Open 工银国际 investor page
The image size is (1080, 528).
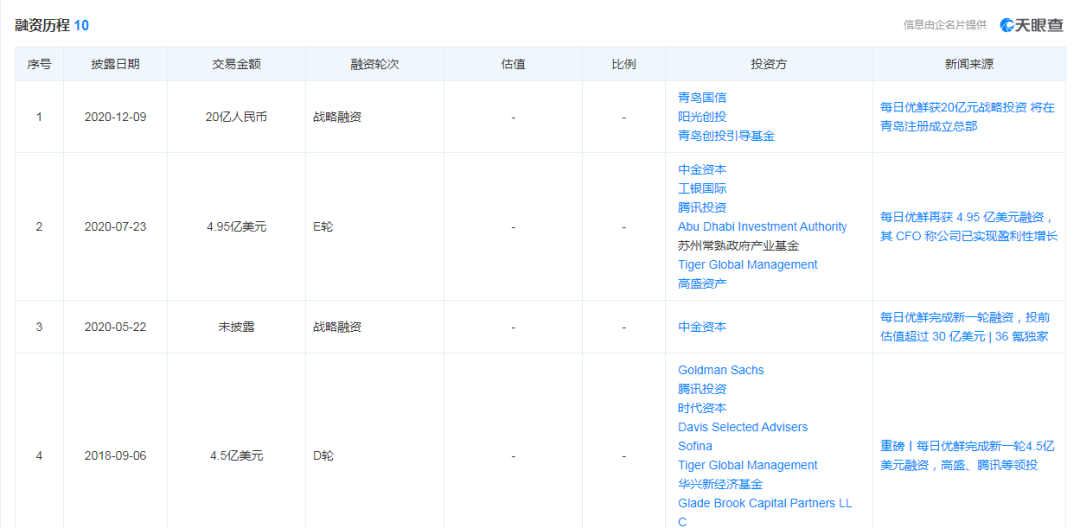702,189
